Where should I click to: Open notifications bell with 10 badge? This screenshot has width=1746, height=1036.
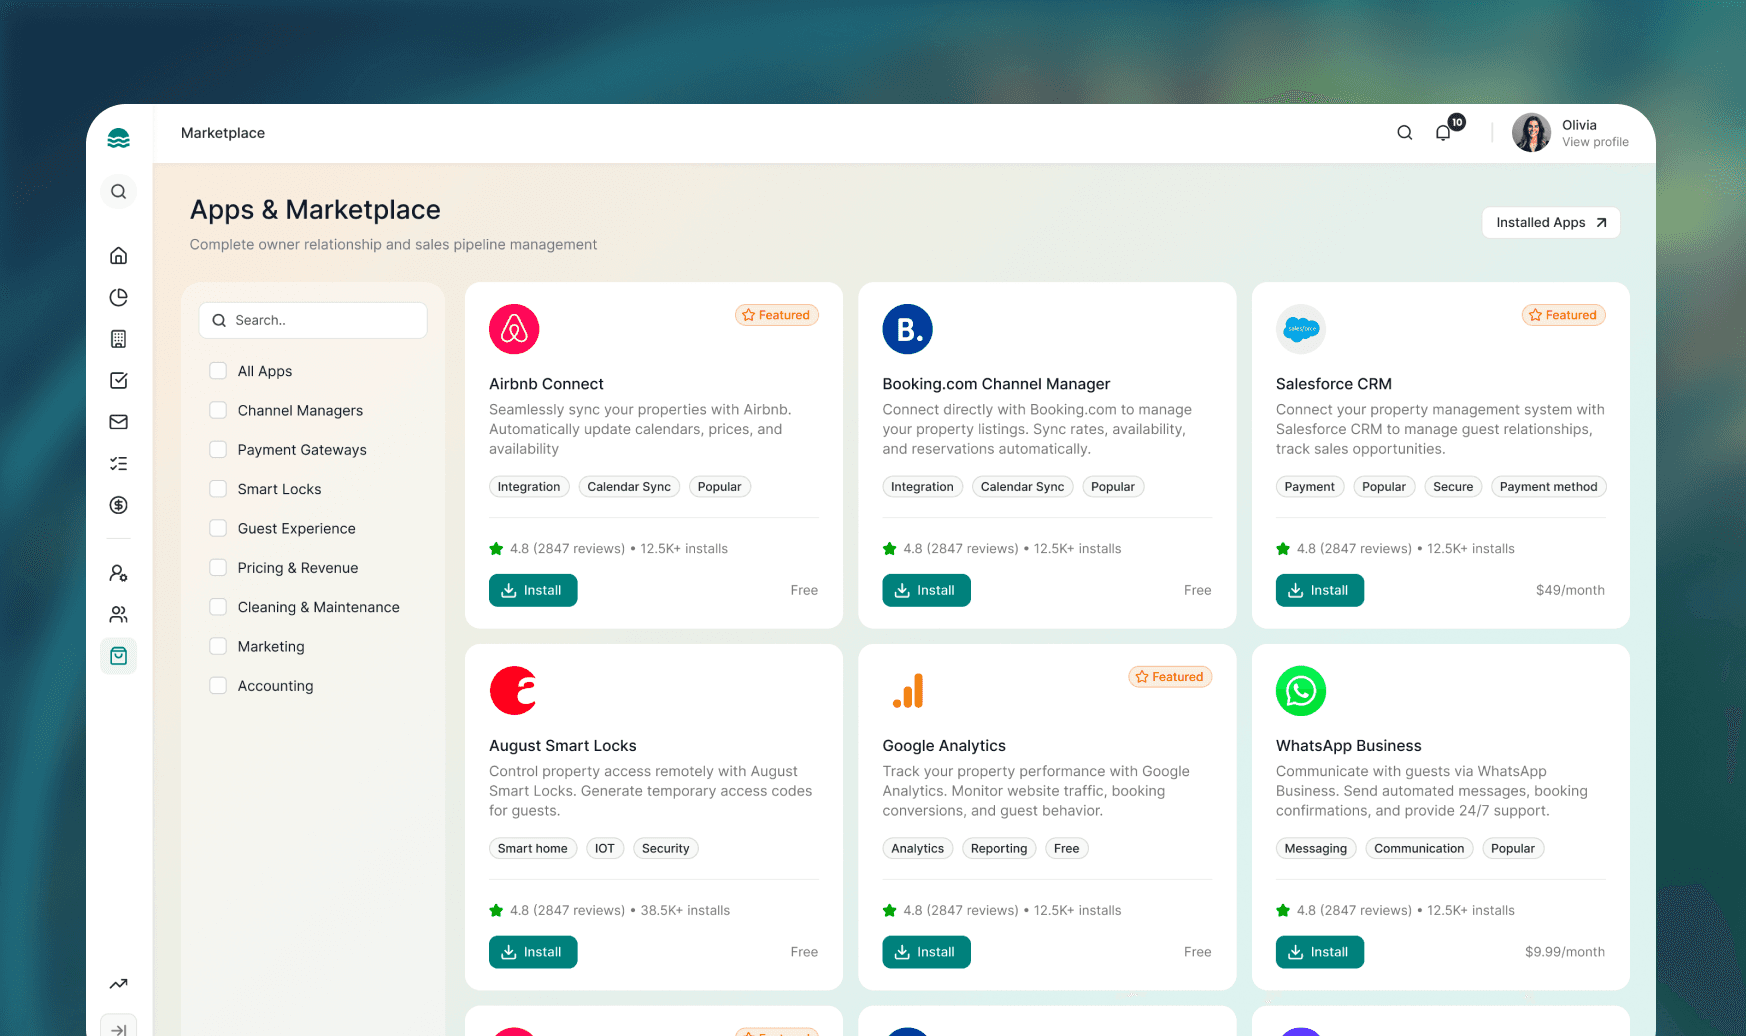pyautogui.click(x=1443, y=133)
